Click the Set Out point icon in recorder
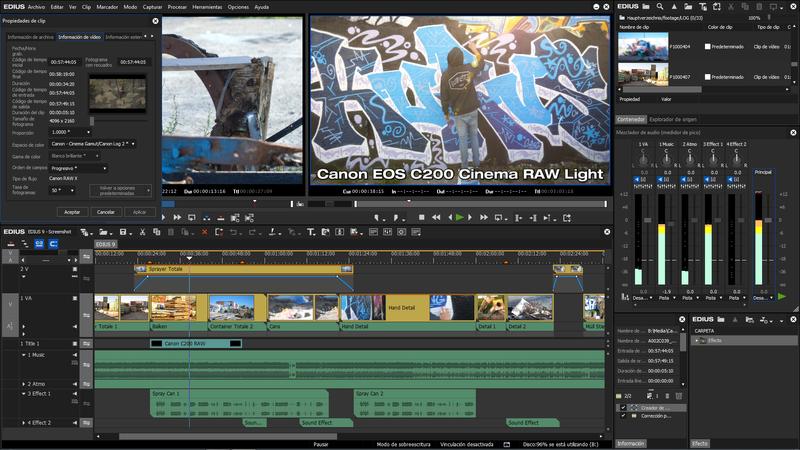 pos(396,218)
